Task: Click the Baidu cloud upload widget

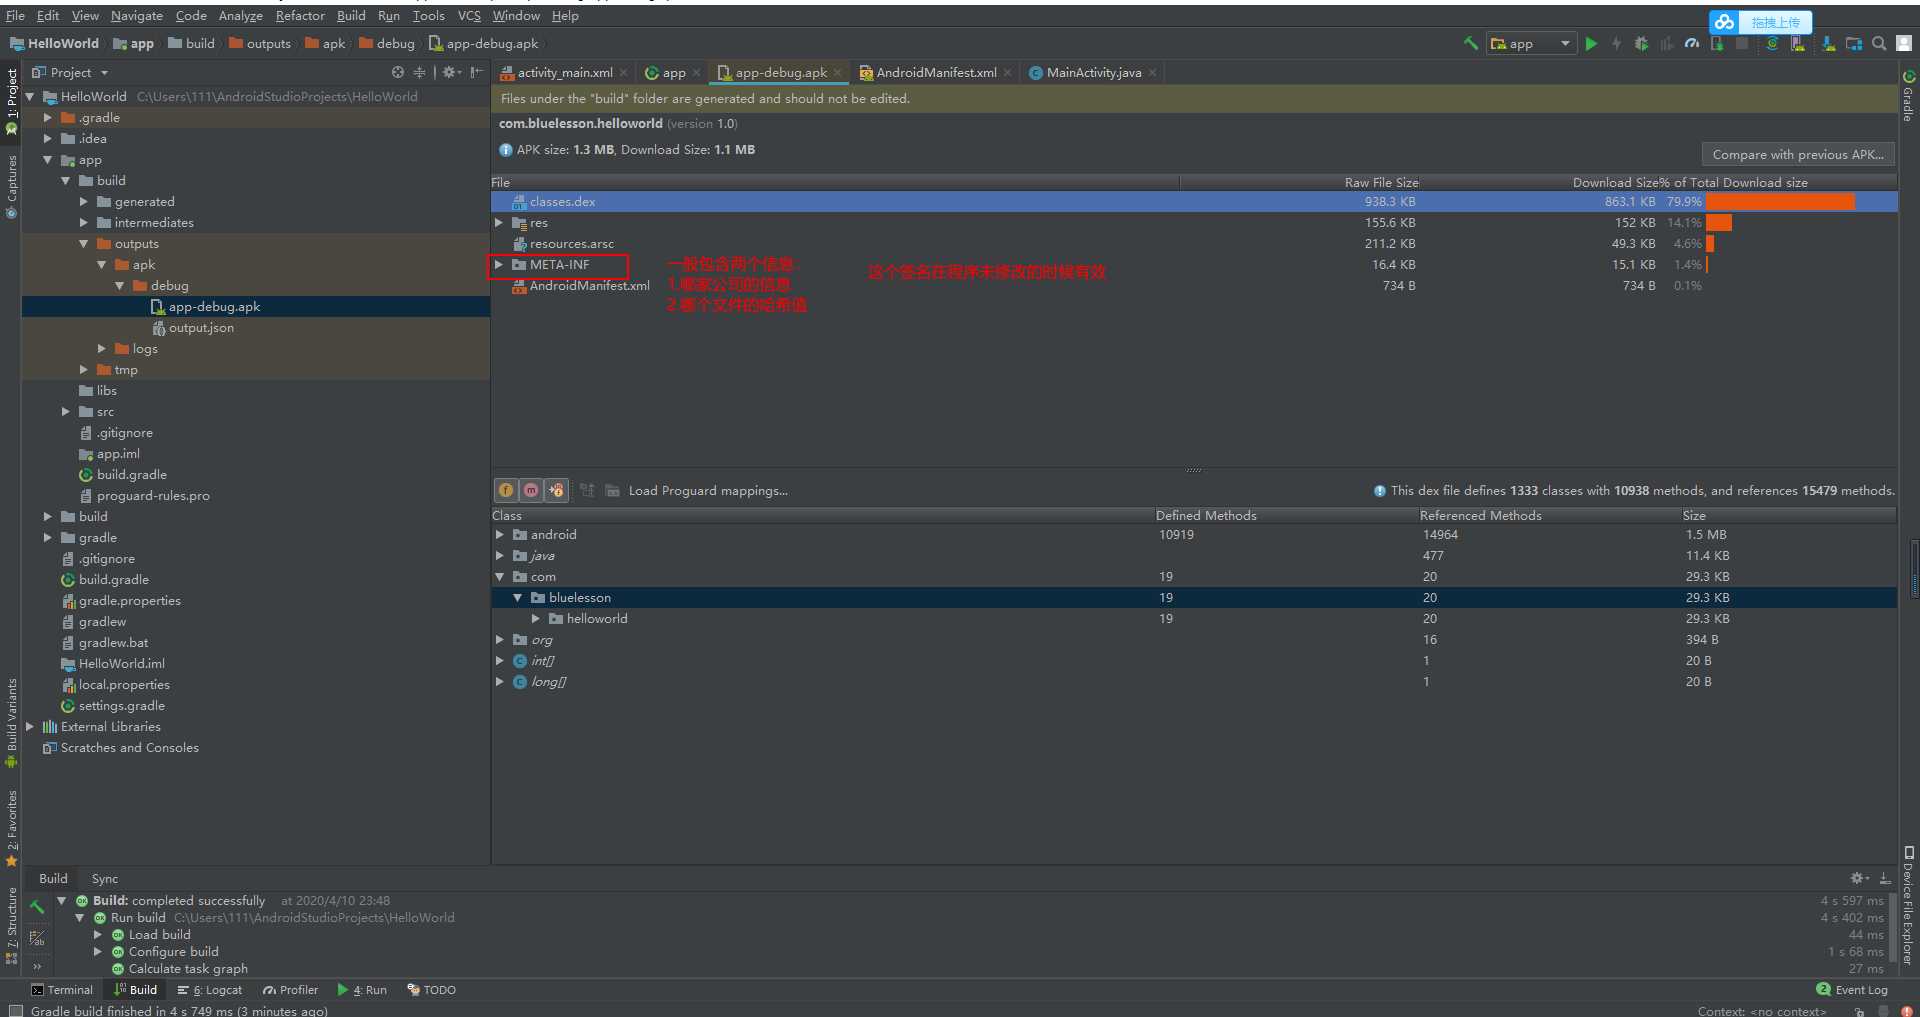Action: pos(1760,22)
